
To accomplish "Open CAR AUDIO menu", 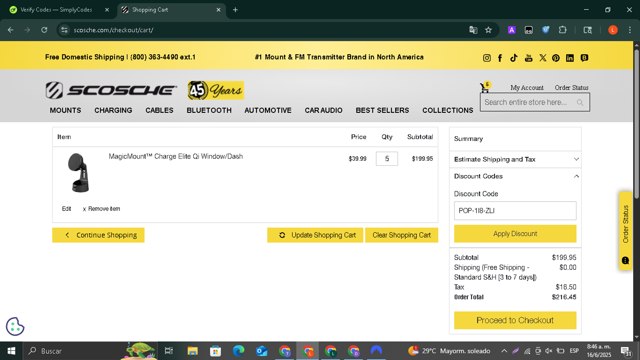I will 323,110.
